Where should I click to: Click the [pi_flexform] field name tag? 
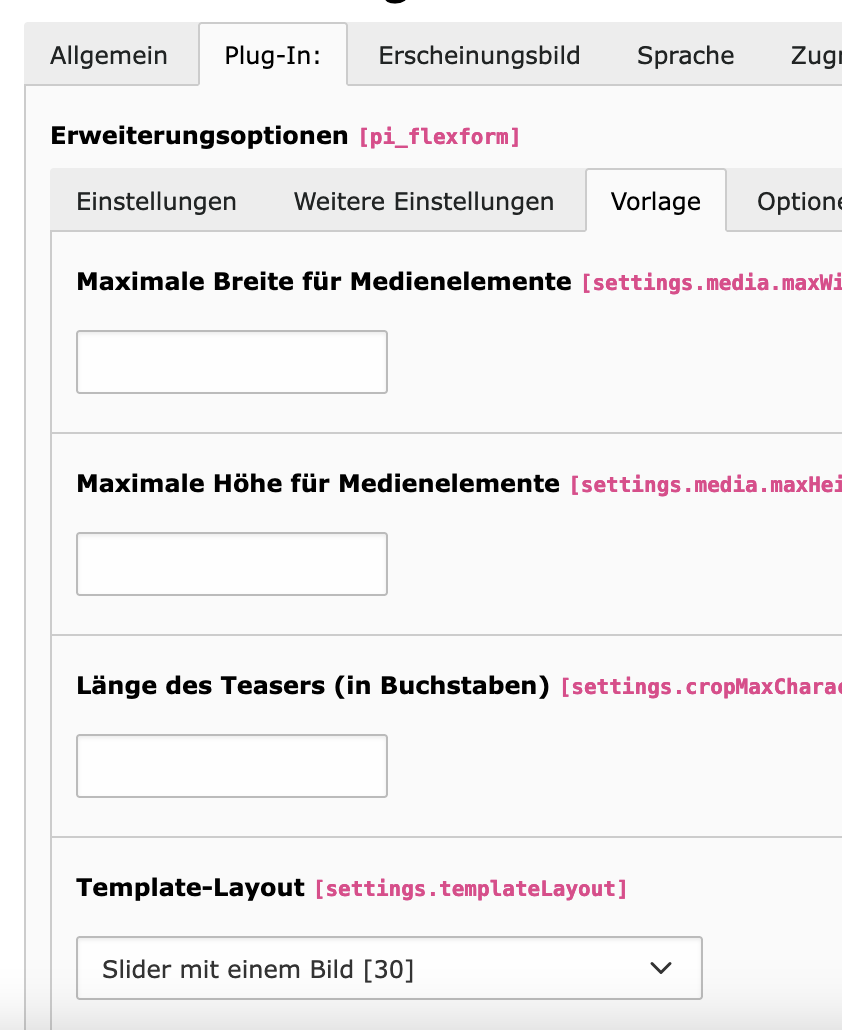coord(439,137)
